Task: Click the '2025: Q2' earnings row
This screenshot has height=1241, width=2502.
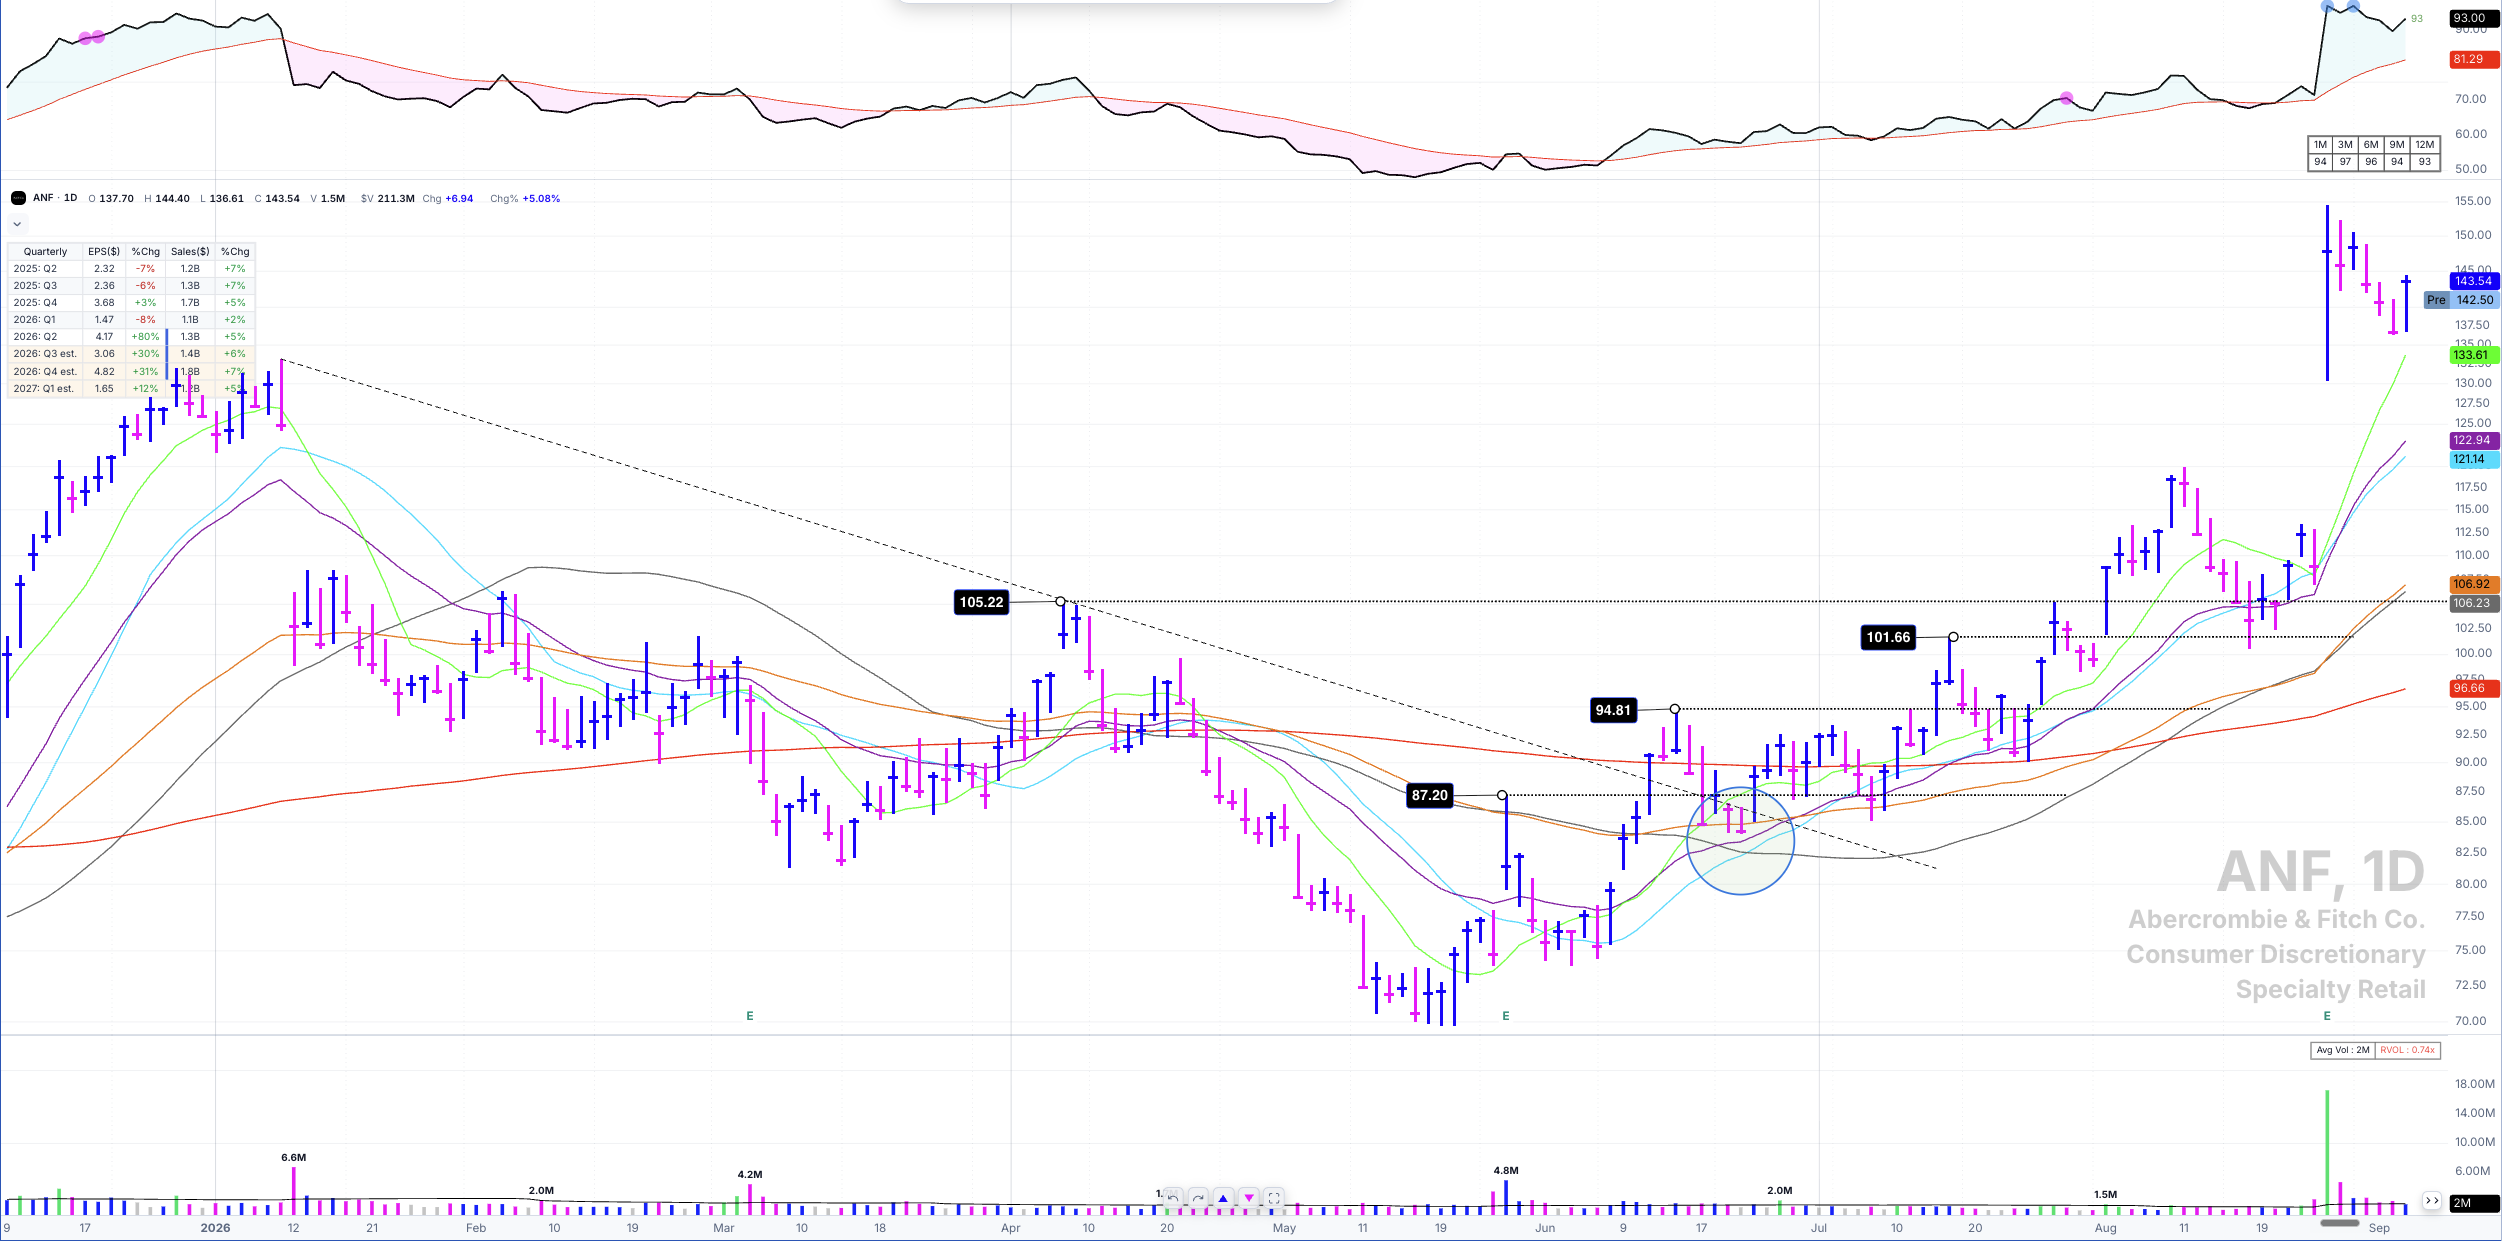Action: (132, 269)
